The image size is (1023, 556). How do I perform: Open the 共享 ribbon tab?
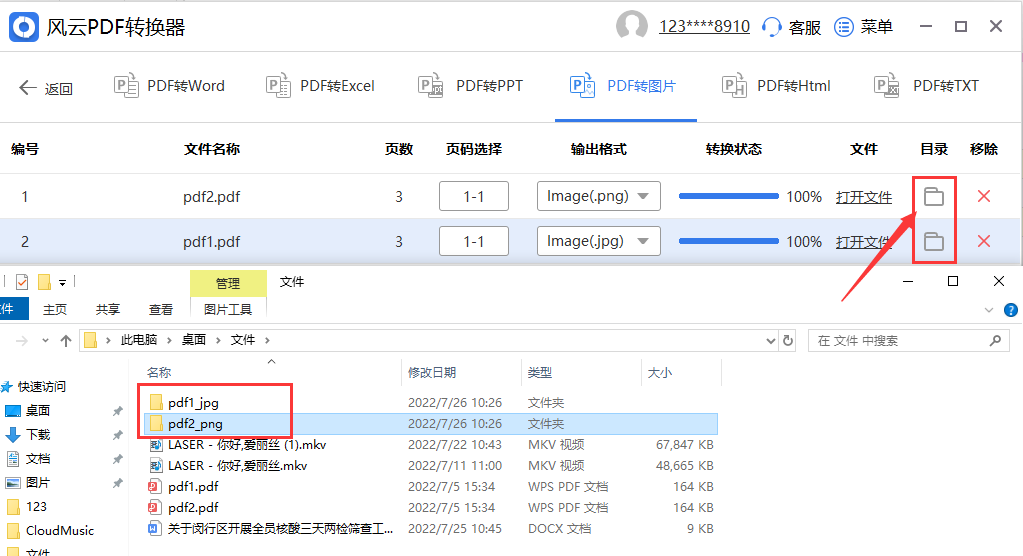[108, 309]
